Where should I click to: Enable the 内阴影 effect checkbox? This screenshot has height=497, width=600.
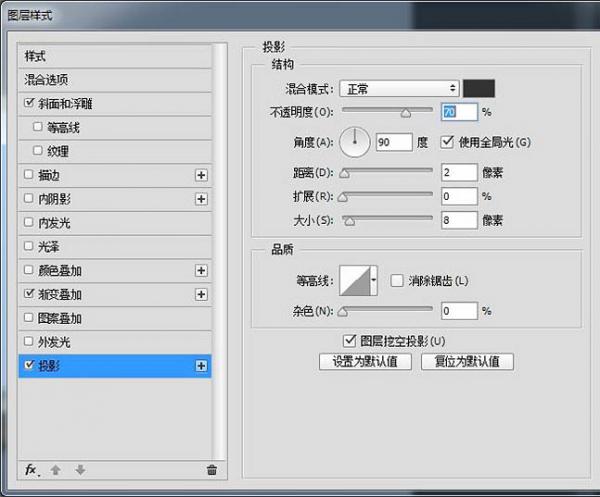click(x=29, y=198)
